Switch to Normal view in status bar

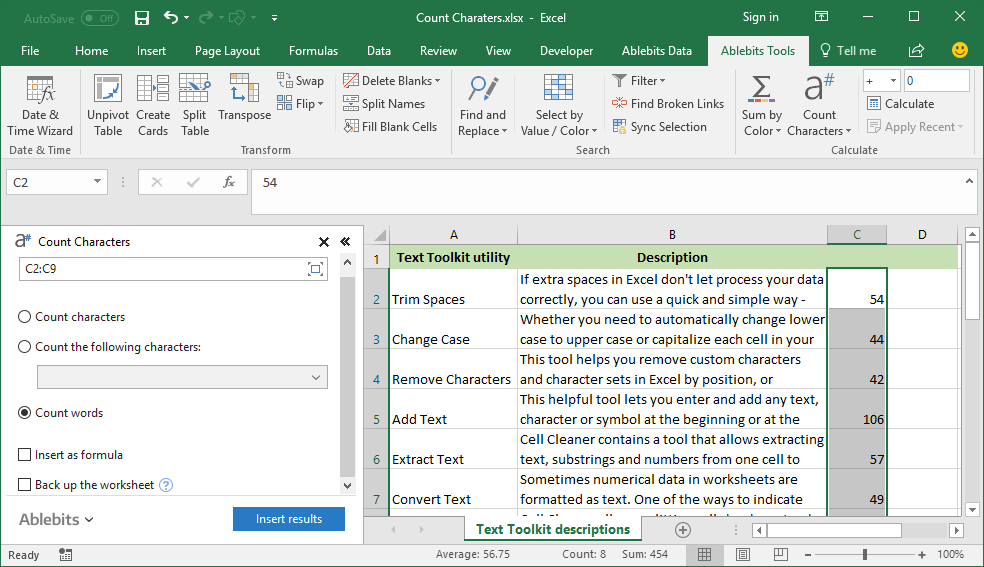(x=705, y=554)
